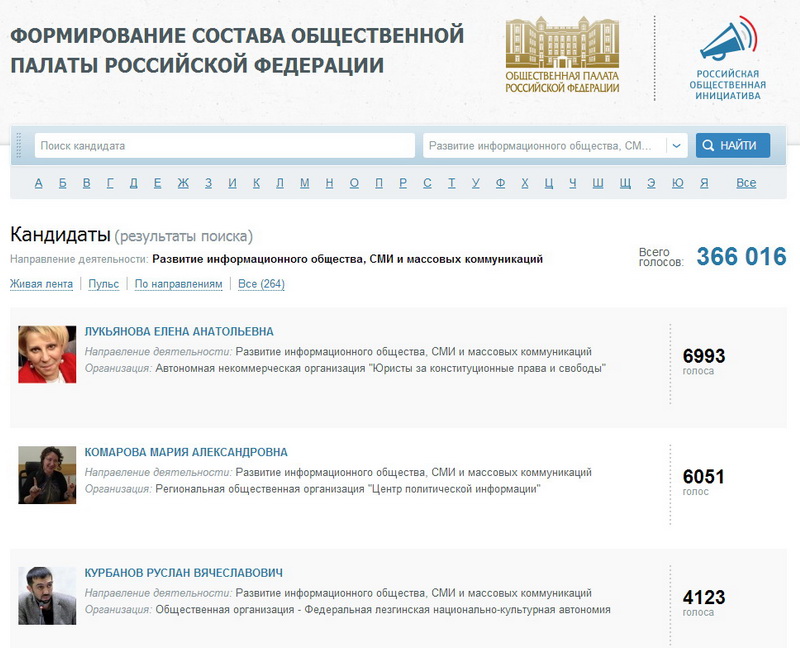Image resolution: width=800 pixels, height=648 pixels.
Task: Click Курбанов's profile photo
Action: (47, 596)
